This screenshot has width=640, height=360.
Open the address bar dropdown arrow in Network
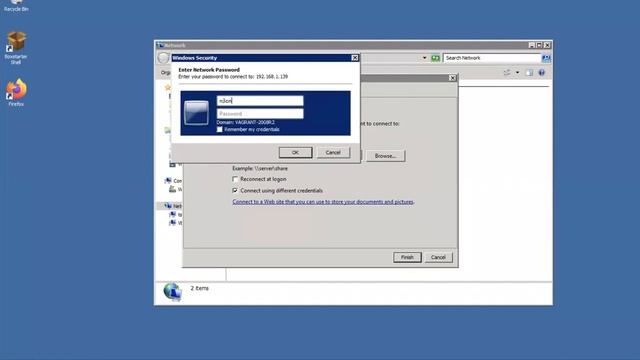coord(424,58)
